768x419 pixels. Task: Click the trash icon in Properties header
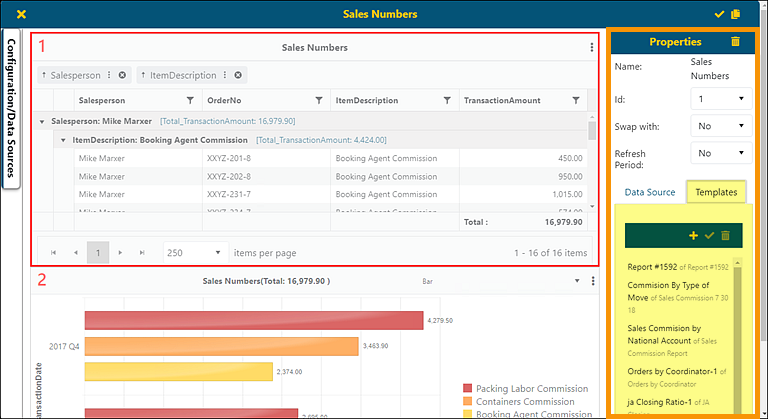pyautogui.click(x=736, y=42)
